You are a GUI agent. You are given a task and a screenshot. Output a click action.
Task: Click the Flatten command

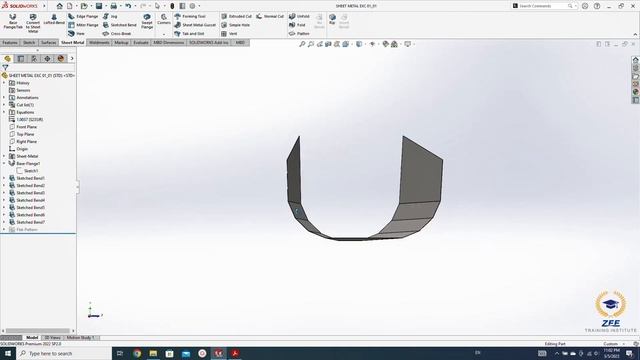click(299, 33)
